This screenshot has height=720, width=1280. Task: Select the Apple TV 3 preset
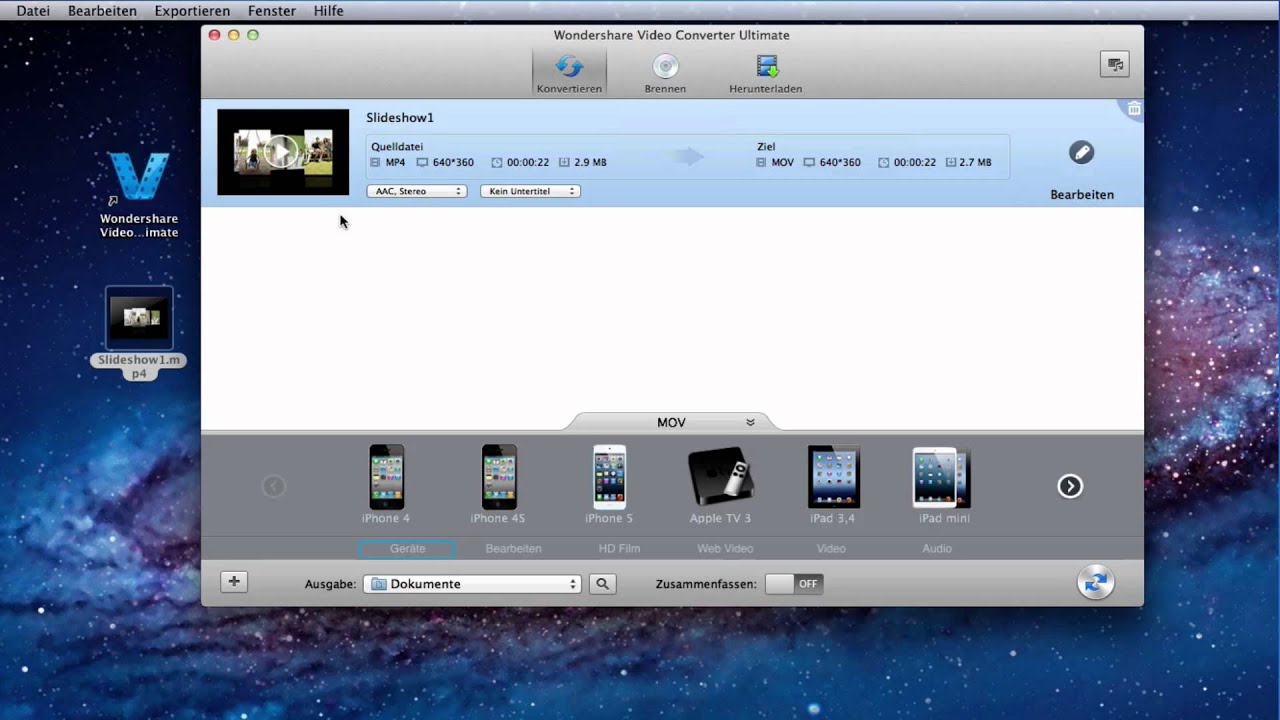point(720,485)
